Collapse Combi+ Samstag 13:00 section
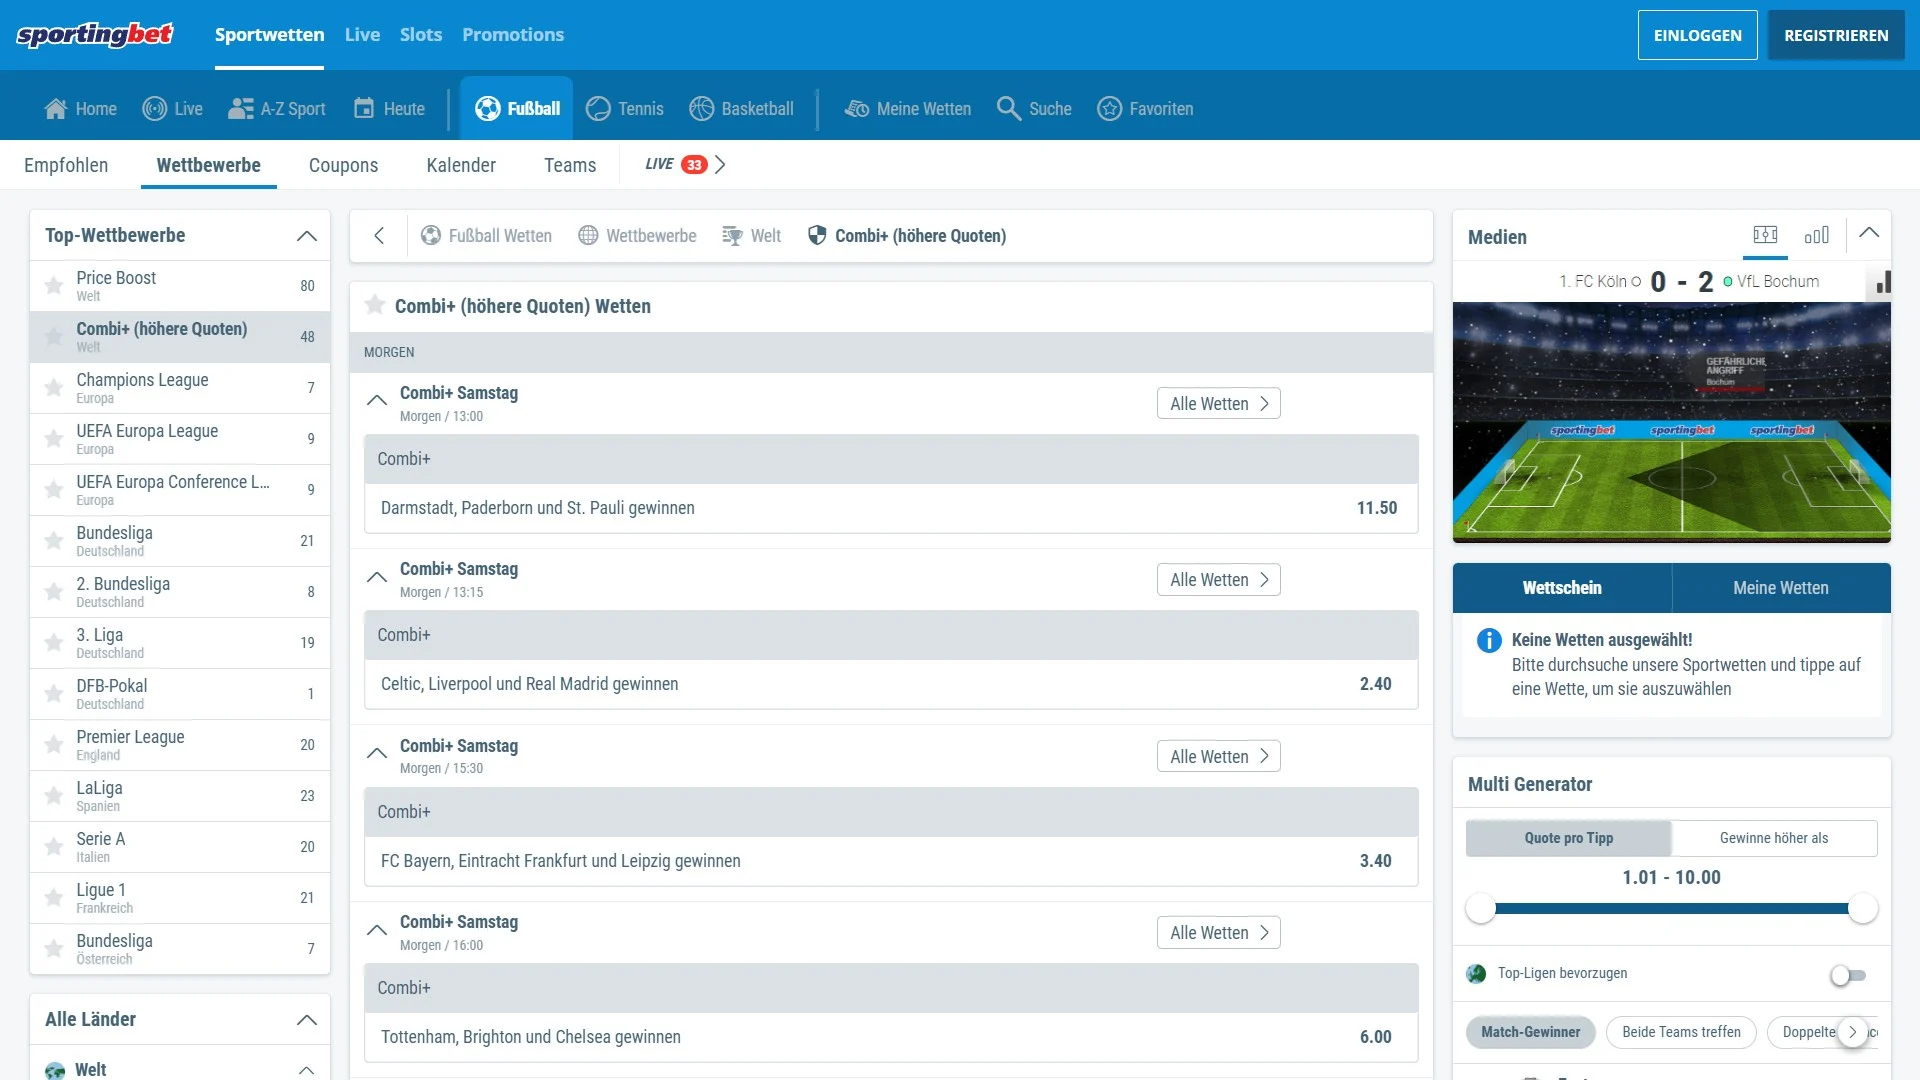 tap(377, 401)
